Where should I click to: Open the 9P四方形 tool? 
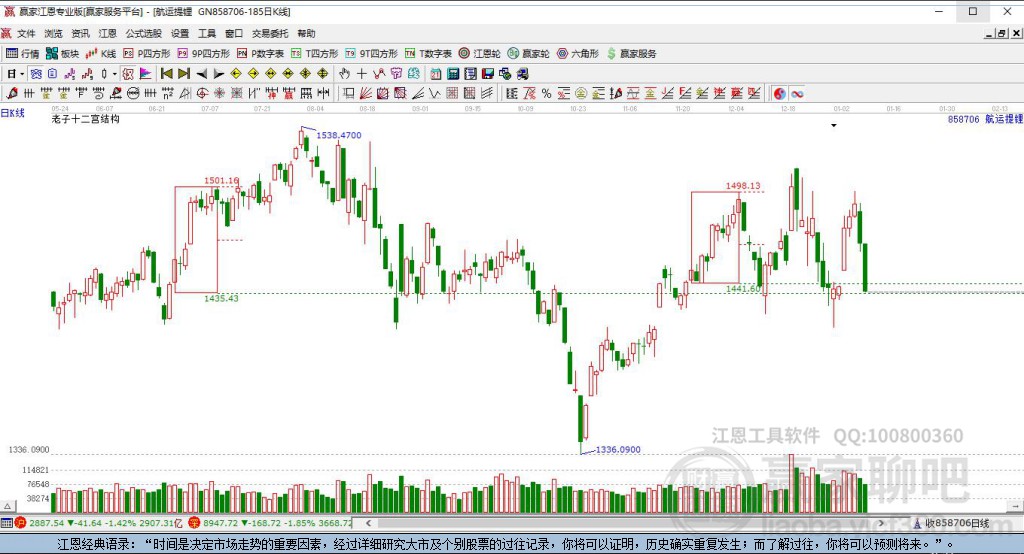(204, 54)
